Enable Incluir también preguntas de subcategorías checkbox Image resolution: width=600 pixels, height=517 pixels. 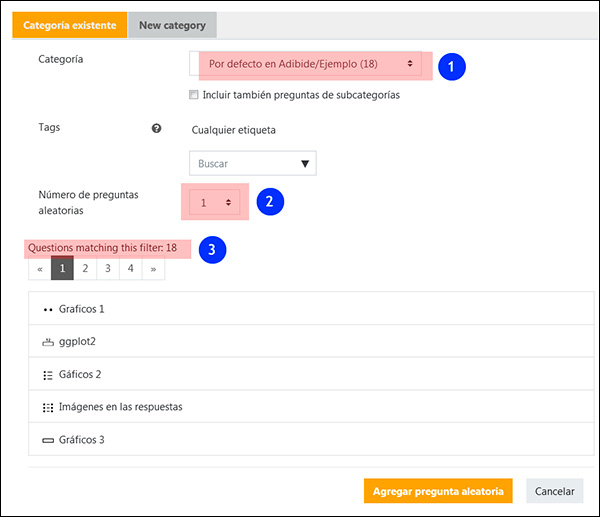pos(194,96)
